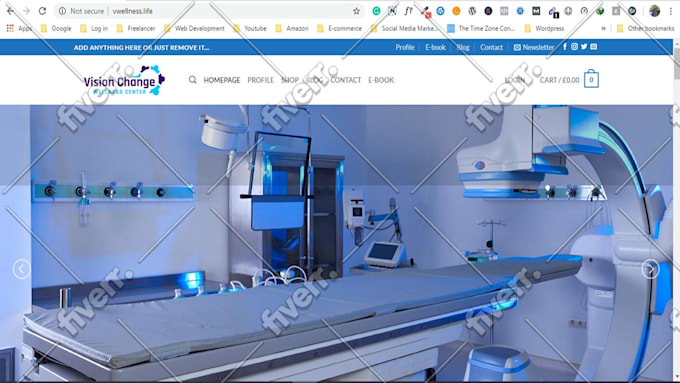Open the Wordpress bookmarks folder

(544, 28)
